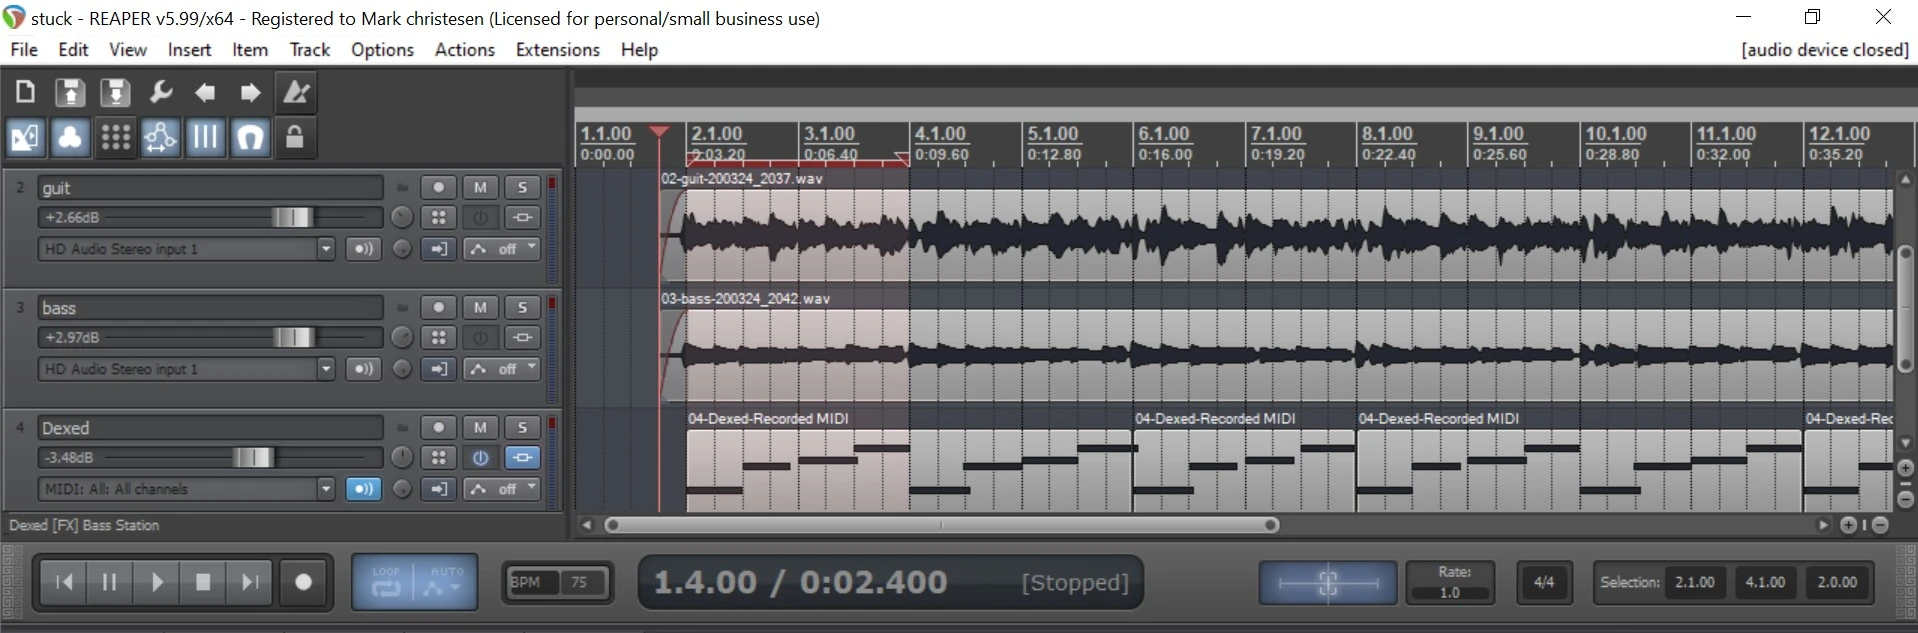
Task: Open Project Settings wrench icon
Action: point(160,93)
